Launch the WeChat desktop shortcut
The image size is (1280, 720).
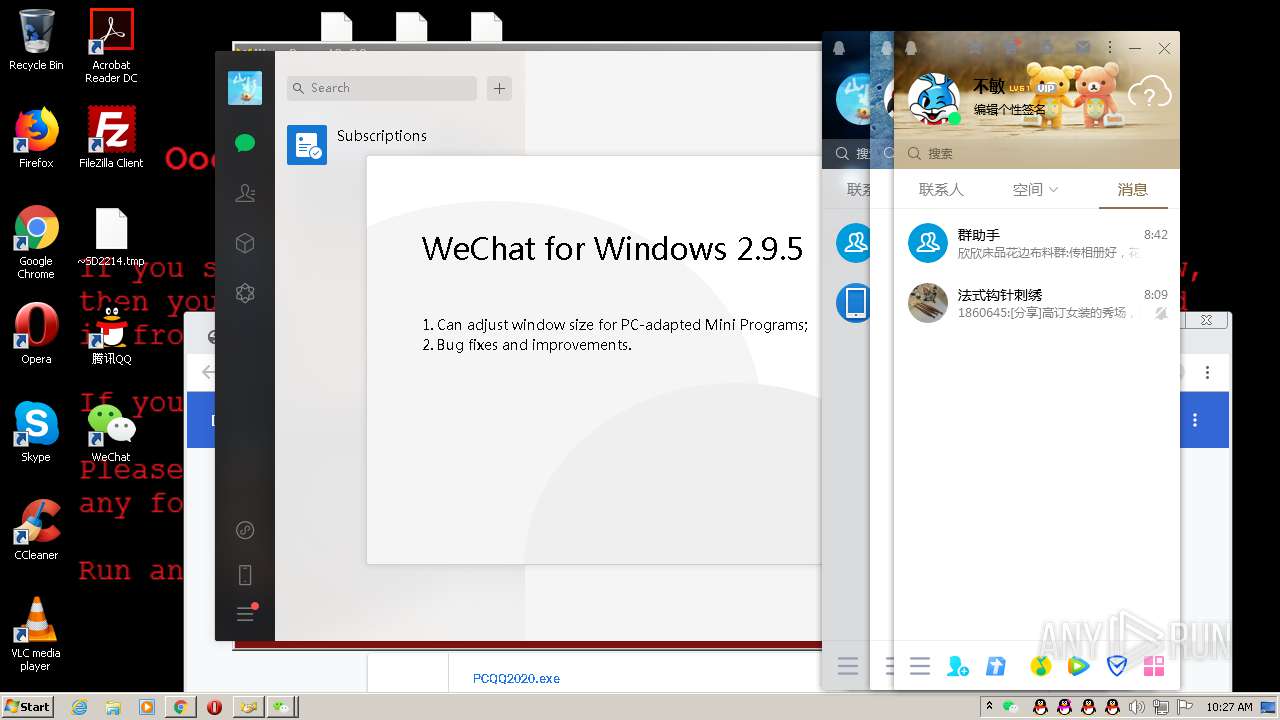[x=111, y=432]
